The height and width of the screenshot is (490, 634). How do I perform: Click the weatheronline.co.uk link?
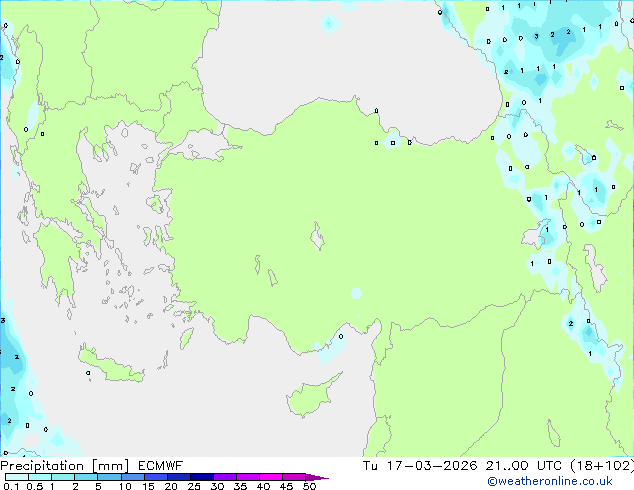point(550,481)
